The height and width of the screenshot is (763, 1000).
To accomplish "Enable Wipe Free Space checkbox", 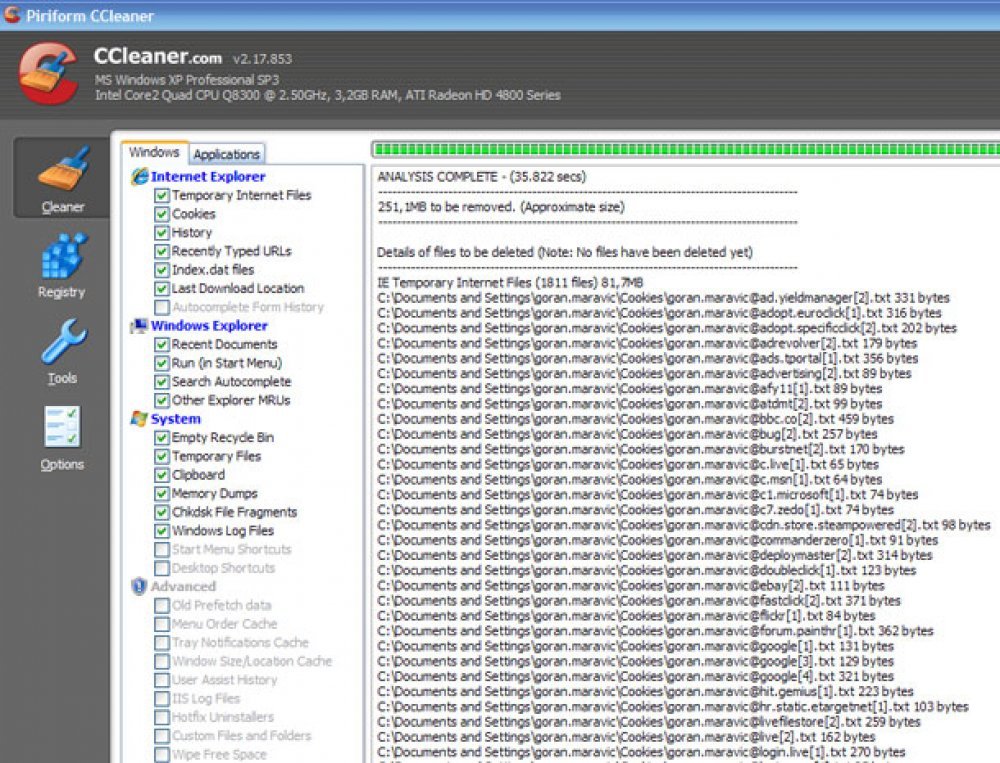I will click(162, 754).
